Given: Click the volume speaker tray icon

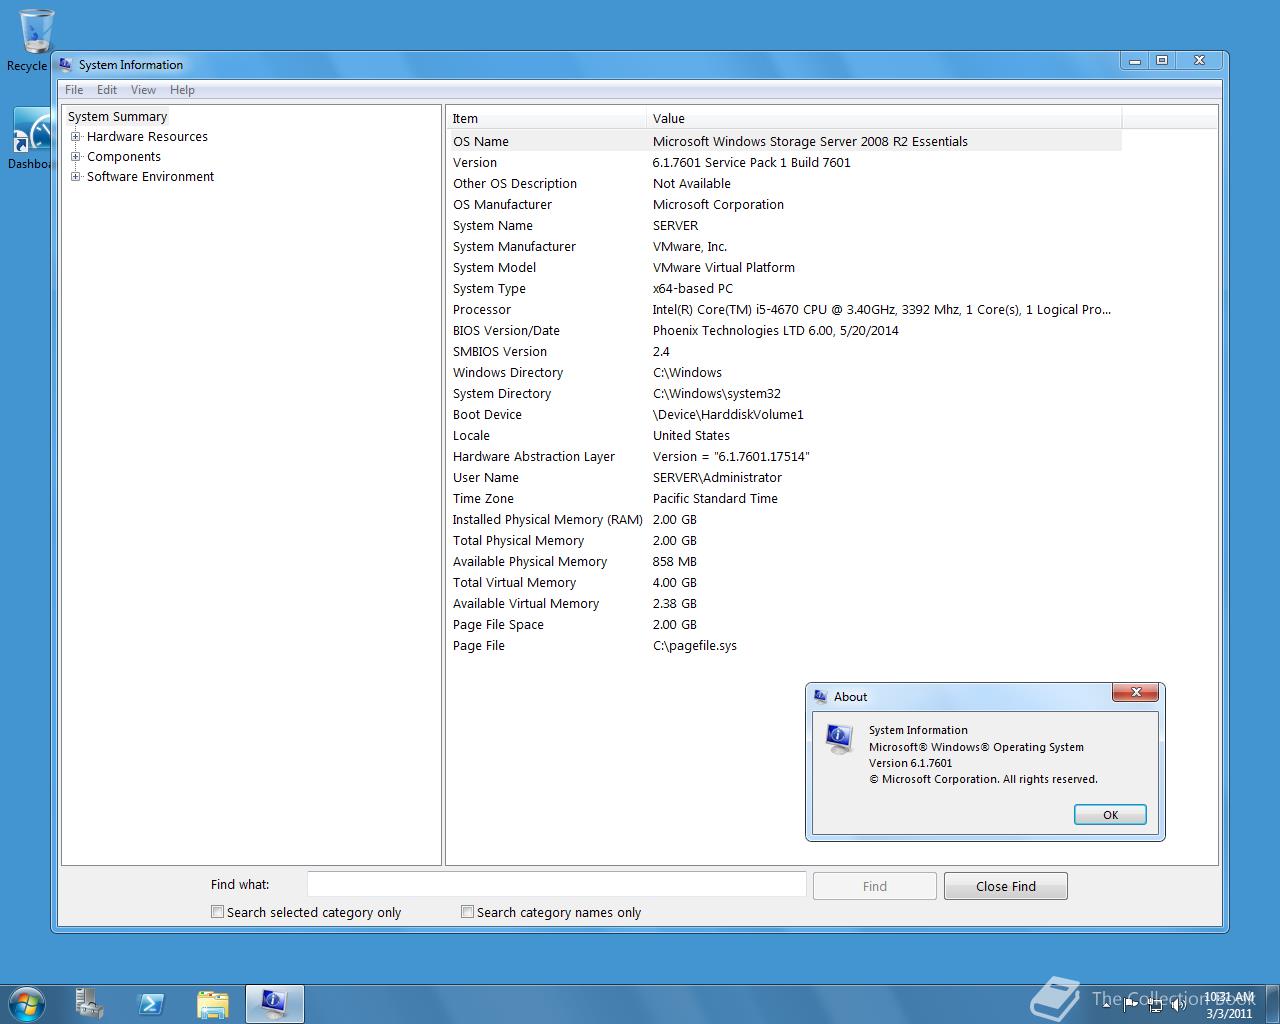Looking at the screenshot, I should pyautogui.click(x=1179, y=1005).
